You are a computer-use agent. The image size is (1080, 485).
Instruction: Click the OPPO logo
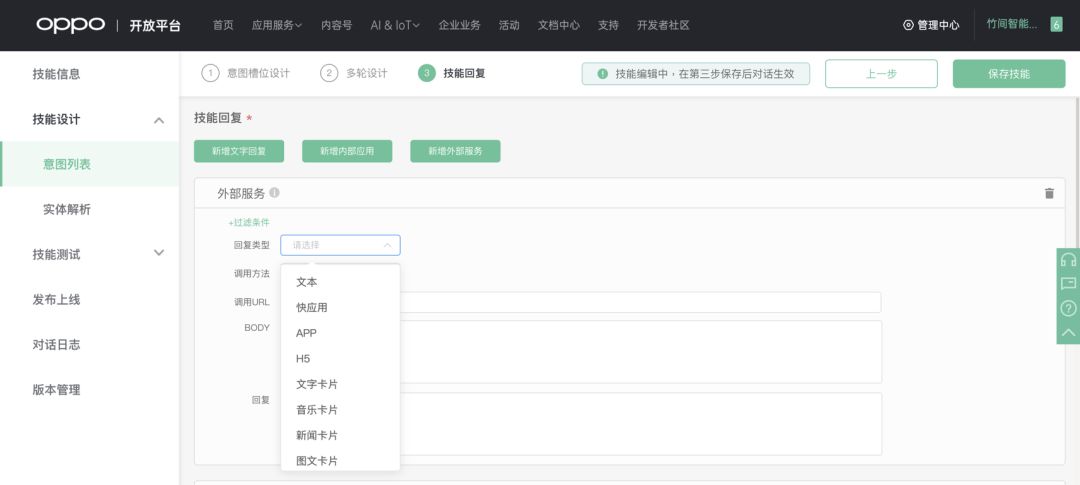[71, 25]
